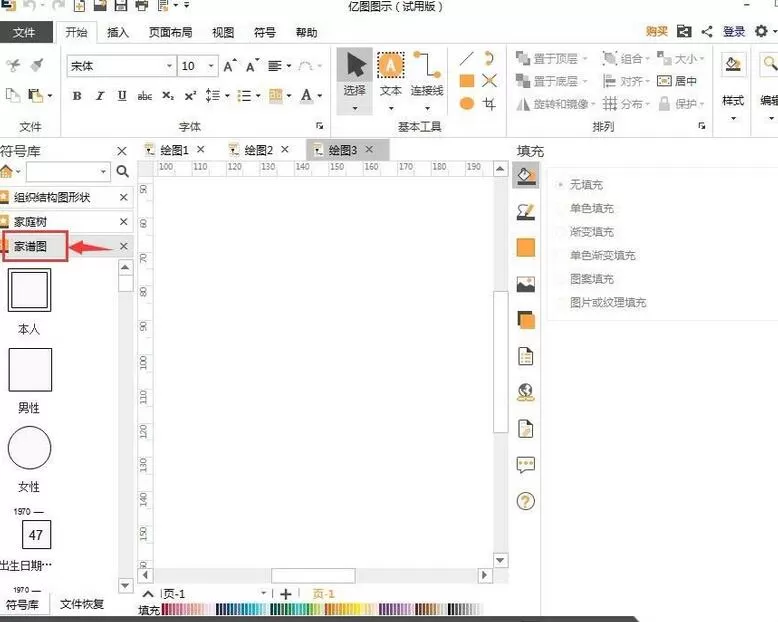This screenshot has width=778, height=622.
Task: Select the 女性 circle shape thumbnail
Action: (29, 447)
